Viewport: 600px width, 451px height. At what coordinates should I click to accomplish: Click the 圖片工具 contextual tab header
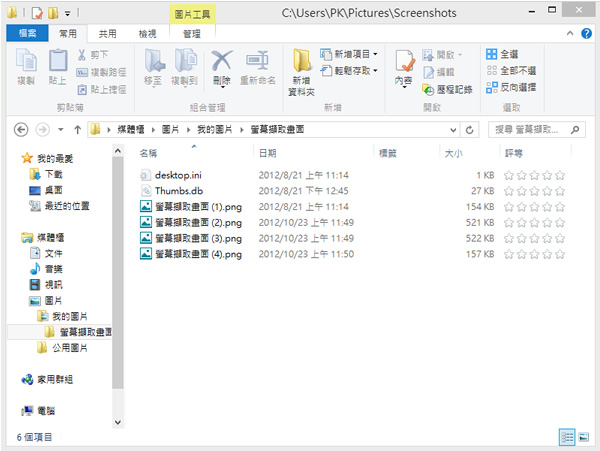pos(192,14)
